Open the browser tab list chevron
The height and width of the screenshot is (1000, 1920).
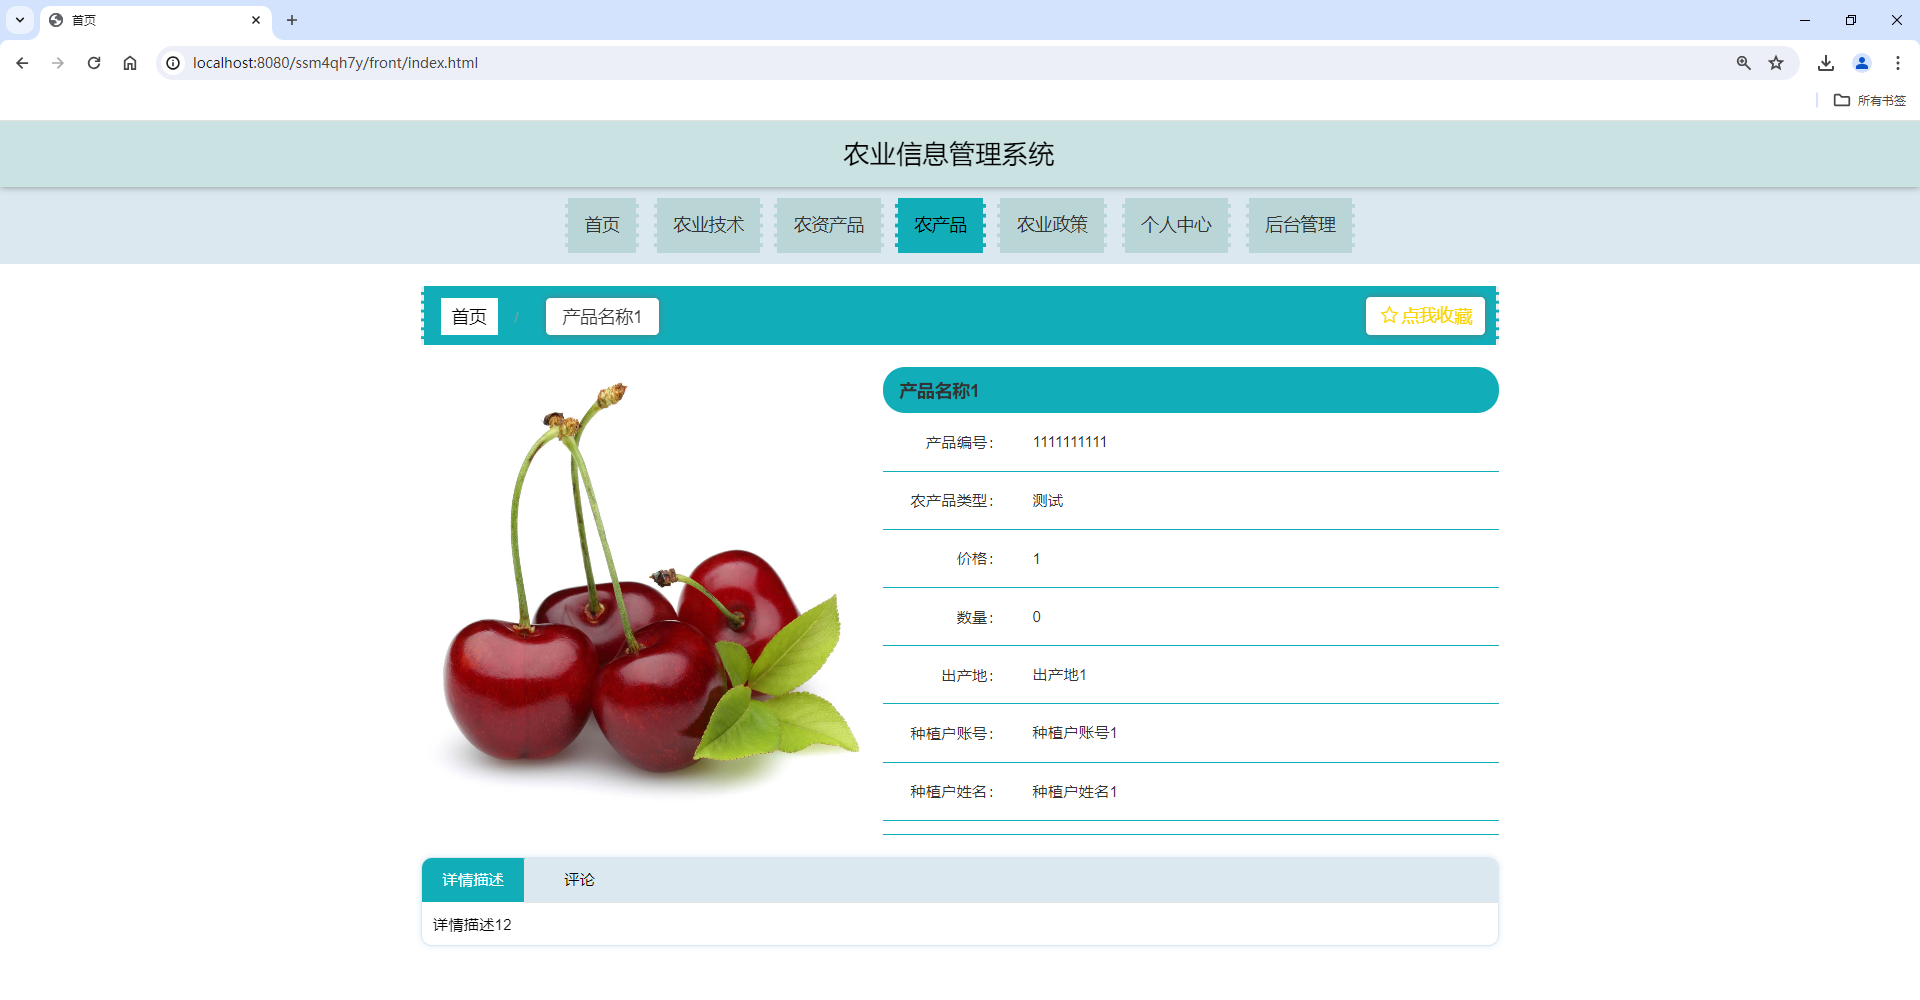pos(20,20)
